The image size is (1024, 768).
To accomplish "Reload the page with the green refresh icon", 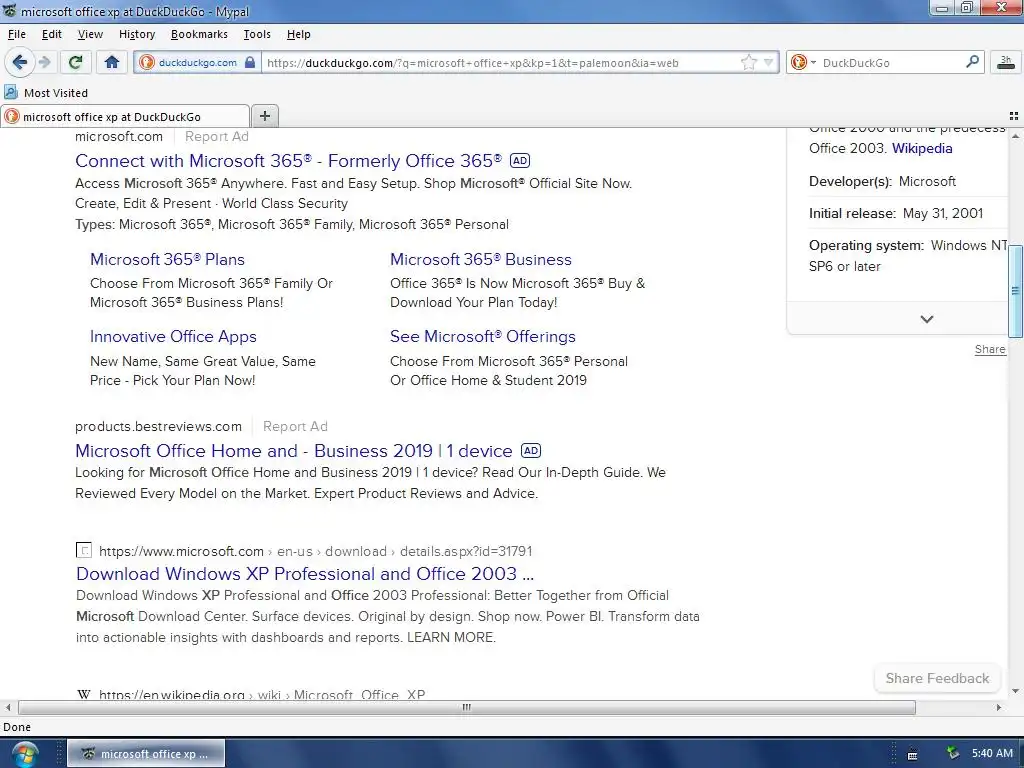I will tap(75, 62).
